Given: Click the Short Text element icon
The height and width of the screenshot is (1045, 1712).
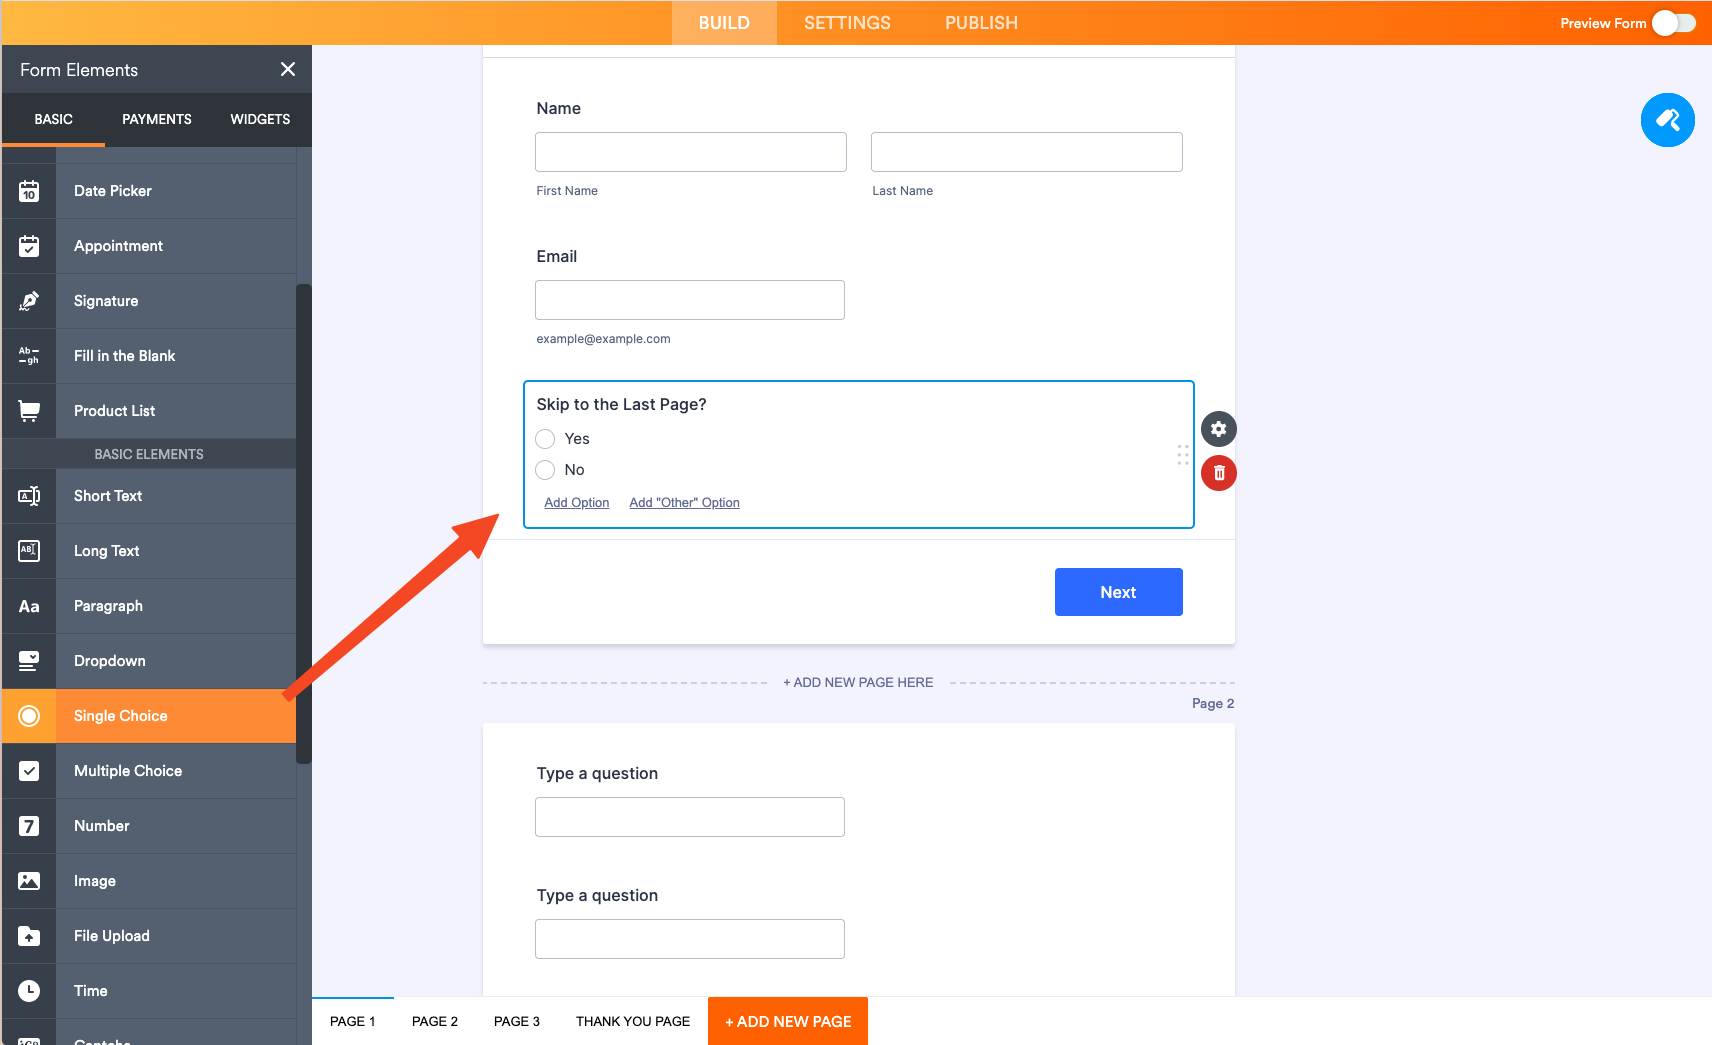Looking at the screenshot, I should coord(29,496).
